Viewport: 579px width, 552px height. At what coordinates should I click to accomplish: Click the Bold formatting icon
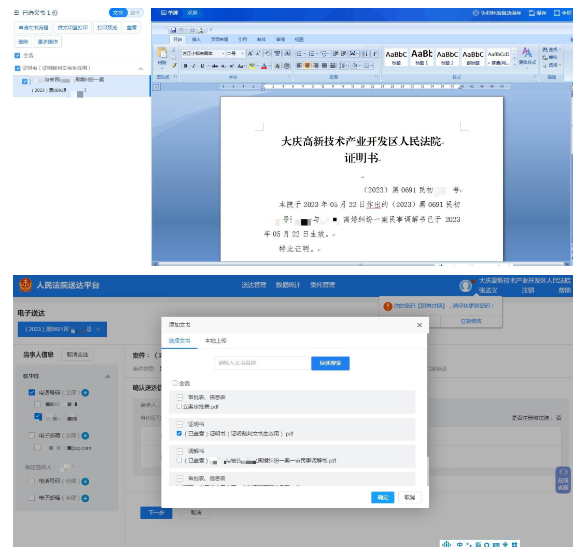[x=185, y=66]
